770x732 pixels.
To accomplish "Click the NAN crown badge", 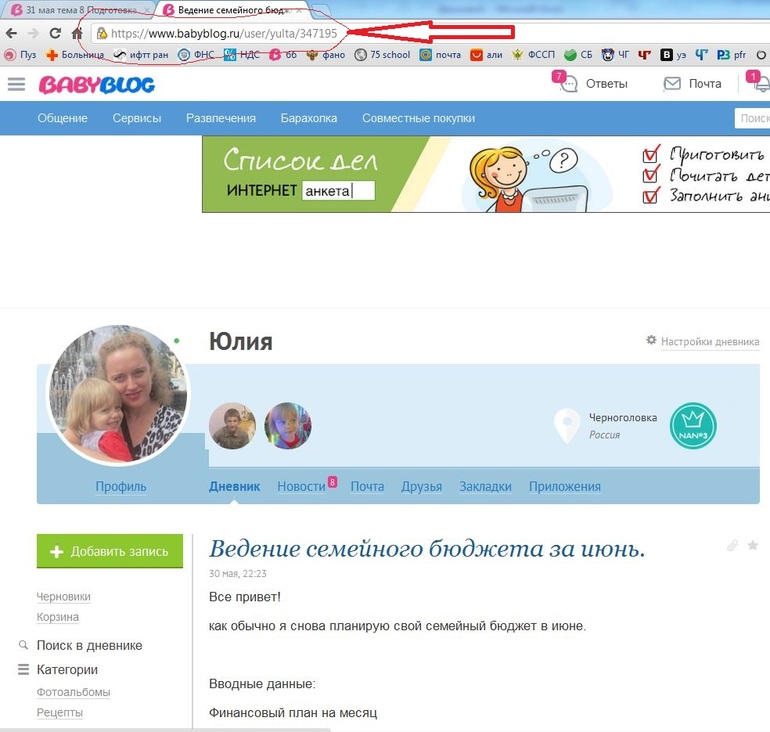I will 692,425.
